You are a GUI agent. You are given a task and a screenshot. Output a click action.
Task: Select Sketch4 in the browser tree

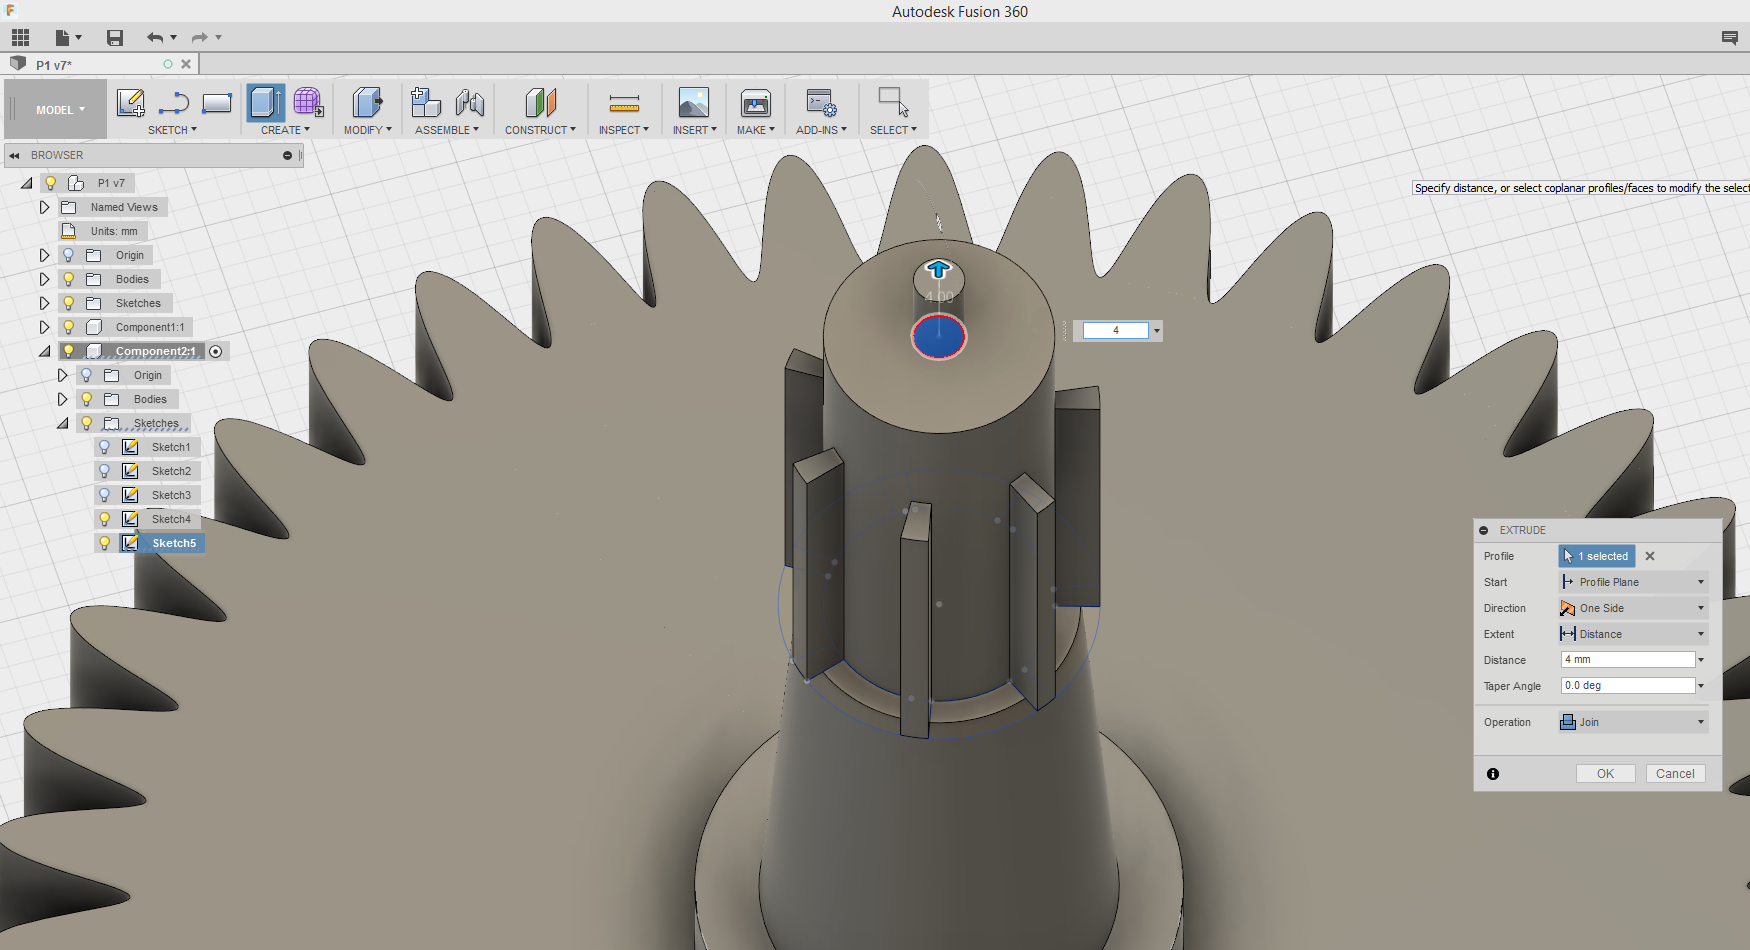171,519
